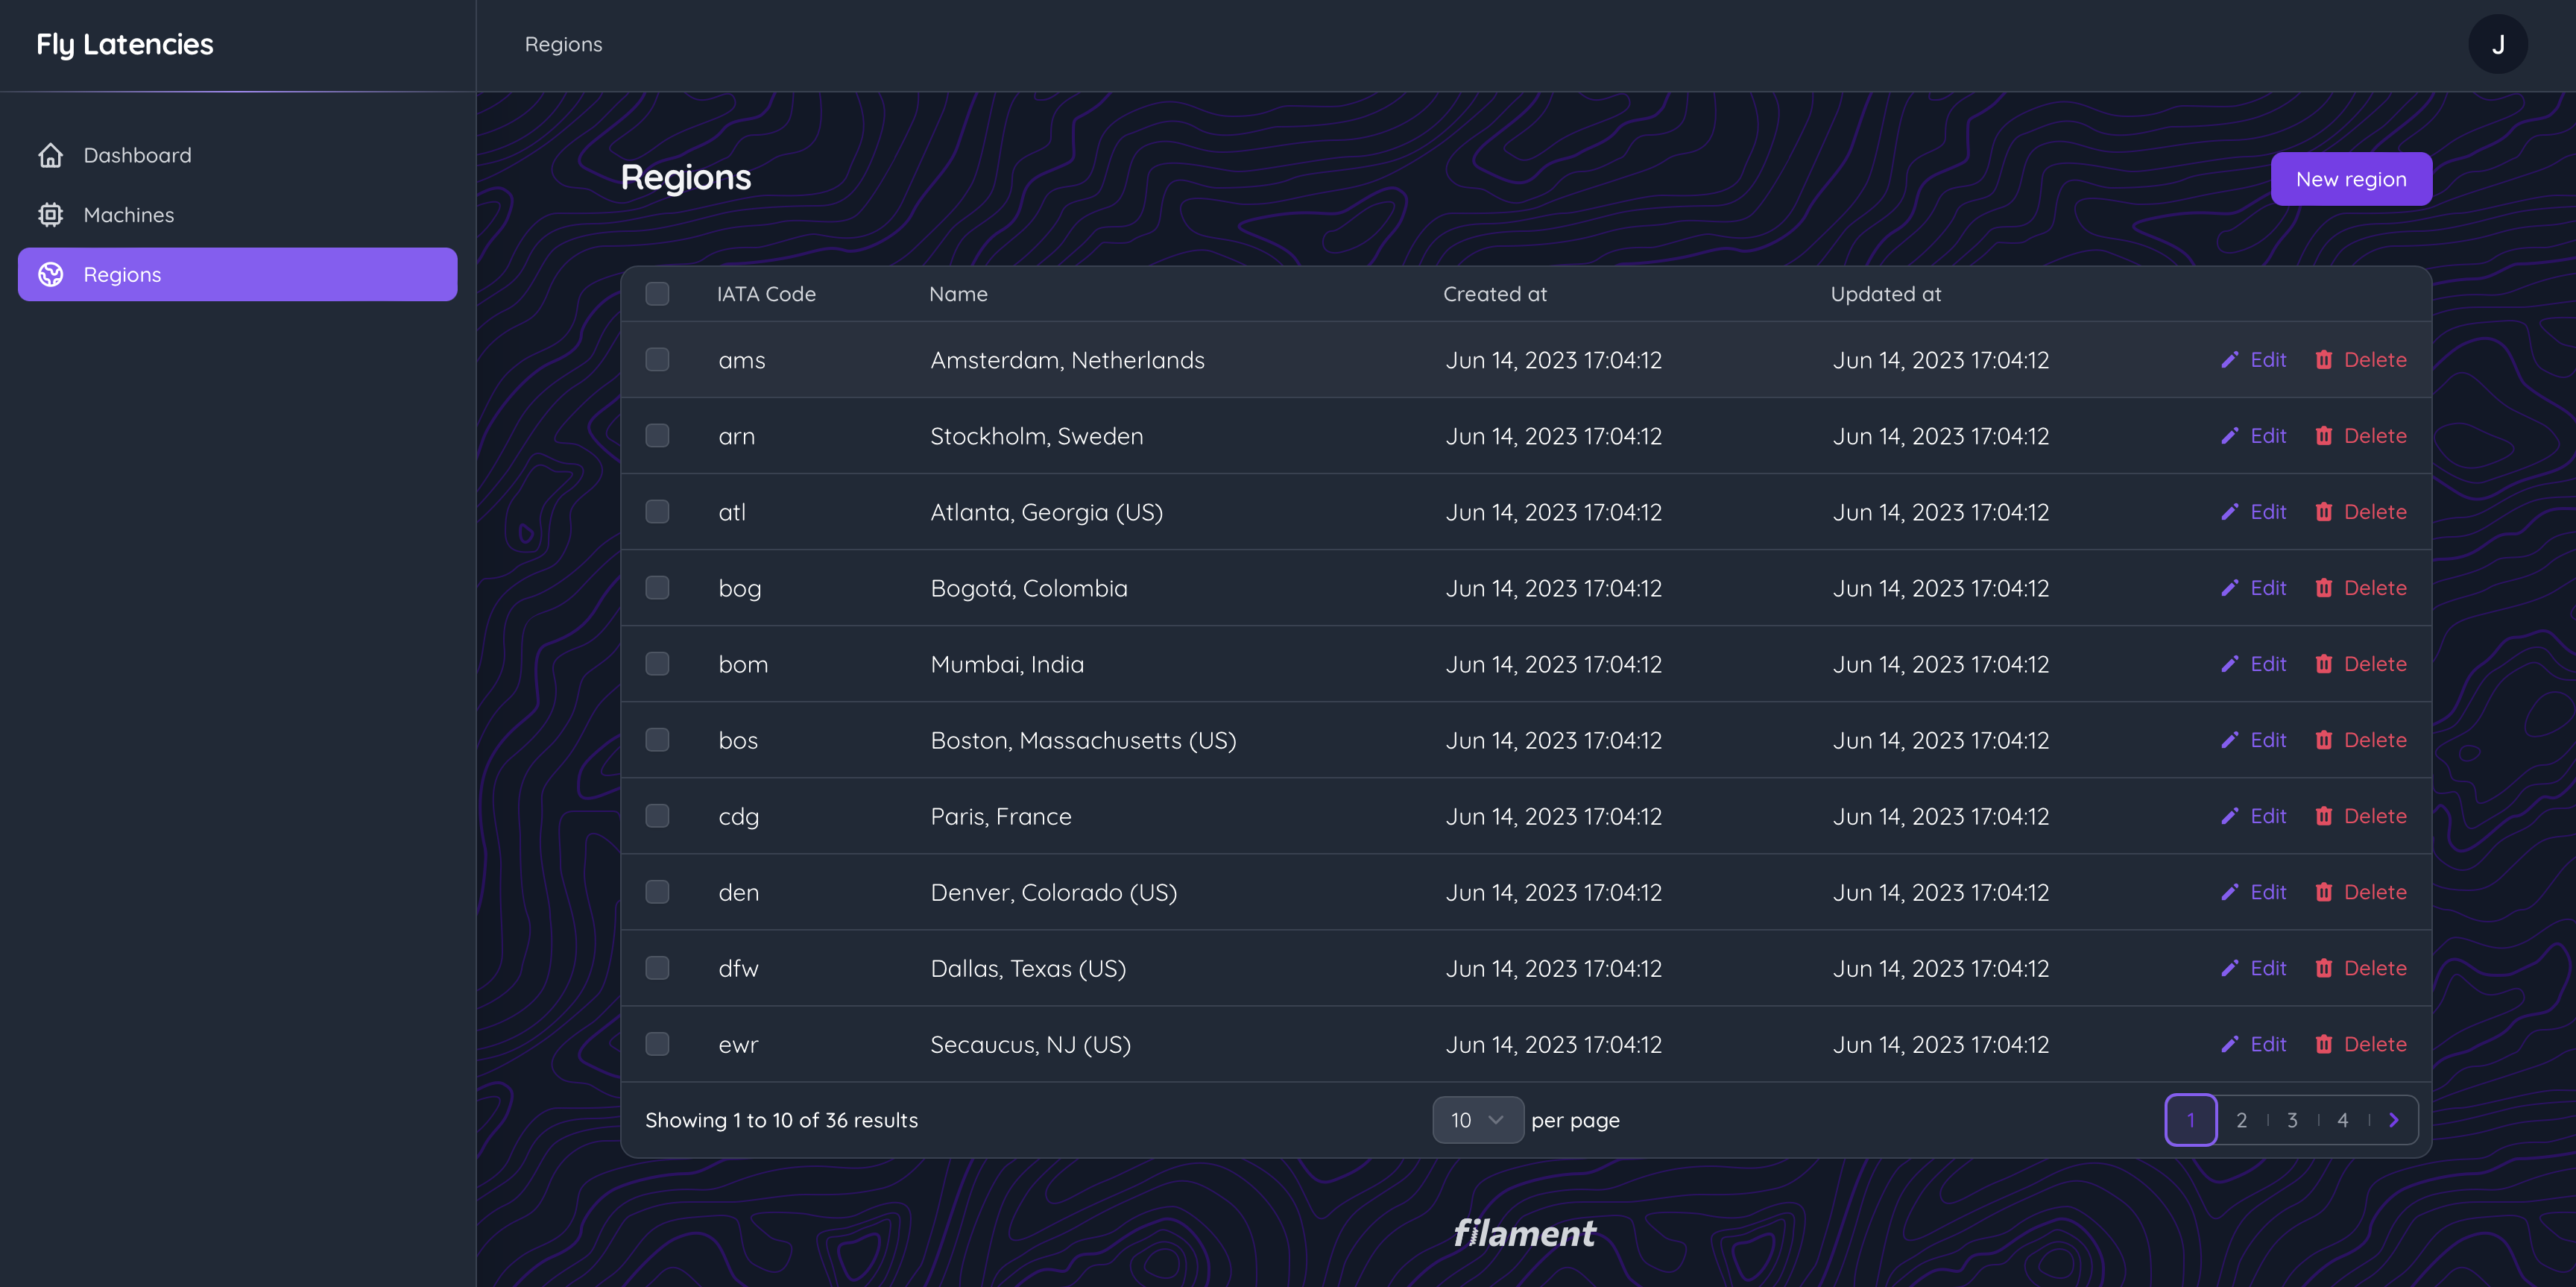Select the ewr row checkbox
The height and width of the screenshot is (1287, 2576).
pos(657,1044)
